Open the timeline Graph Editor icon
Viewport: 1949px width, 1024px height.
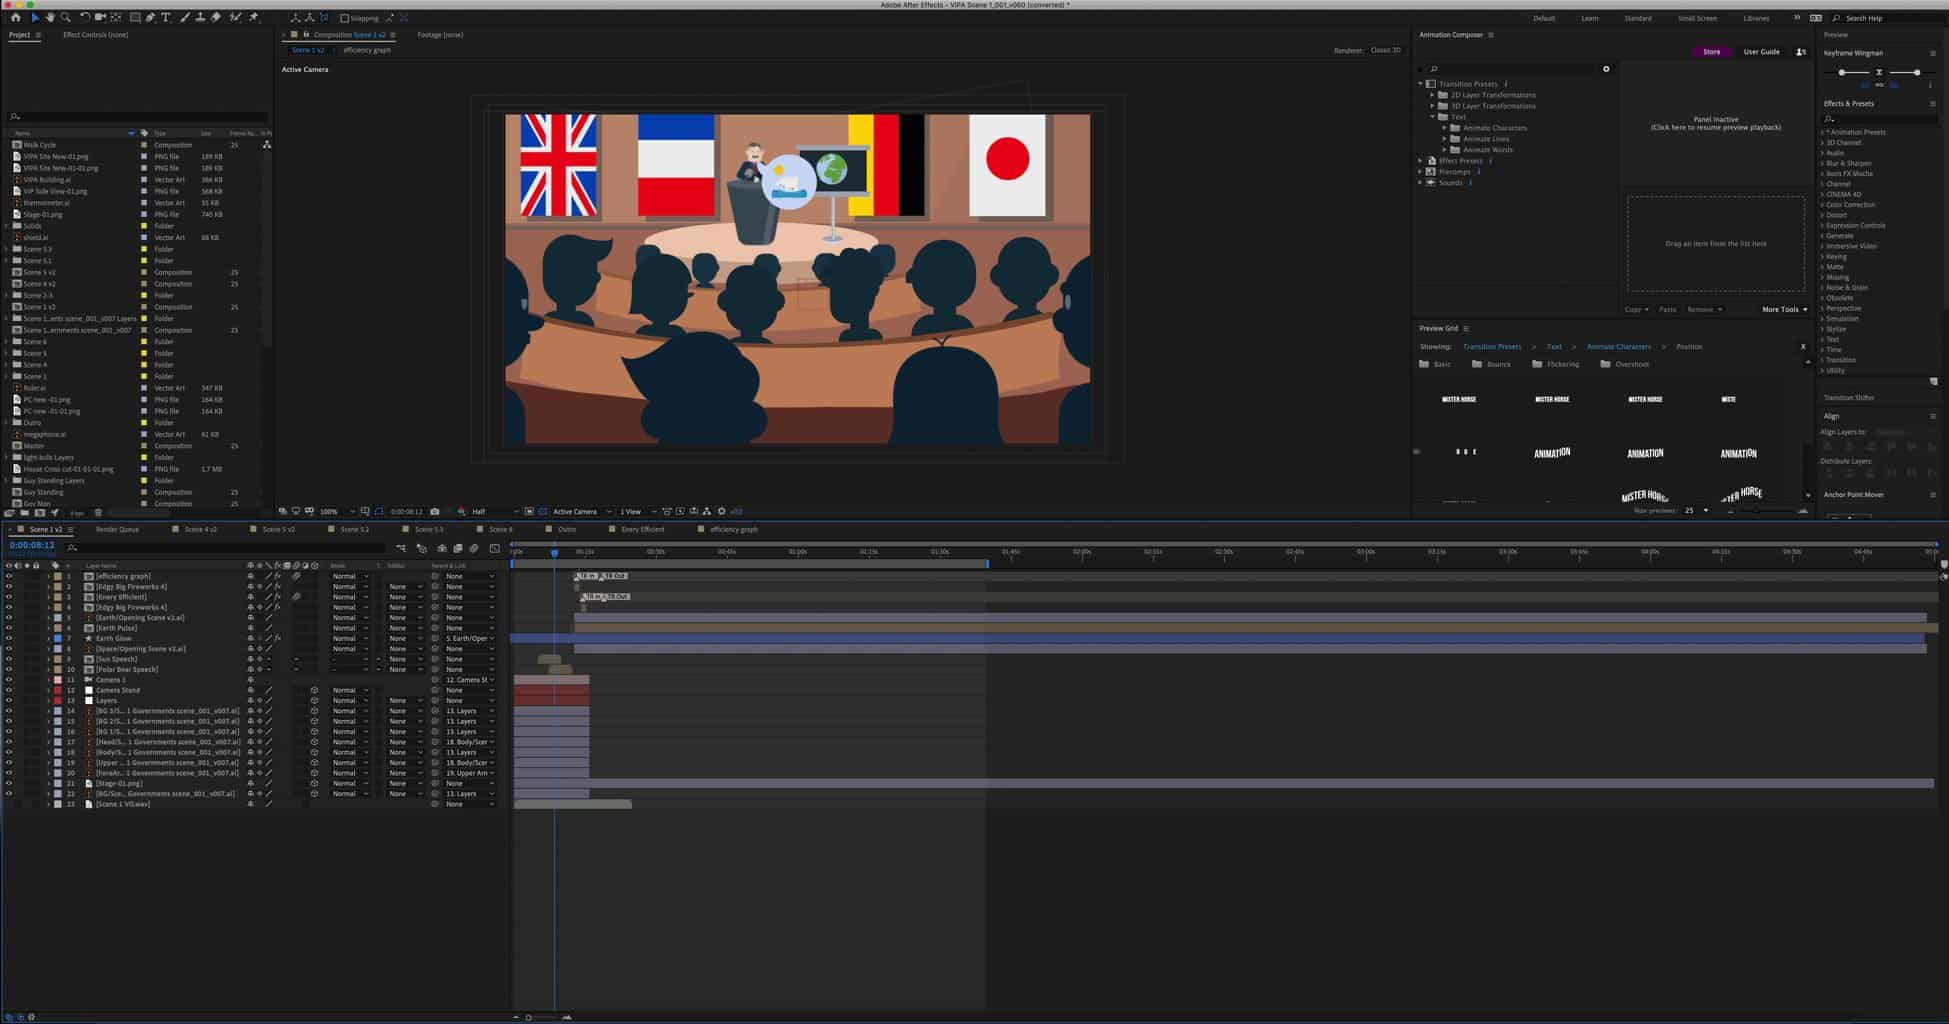[x=494, y=548]
